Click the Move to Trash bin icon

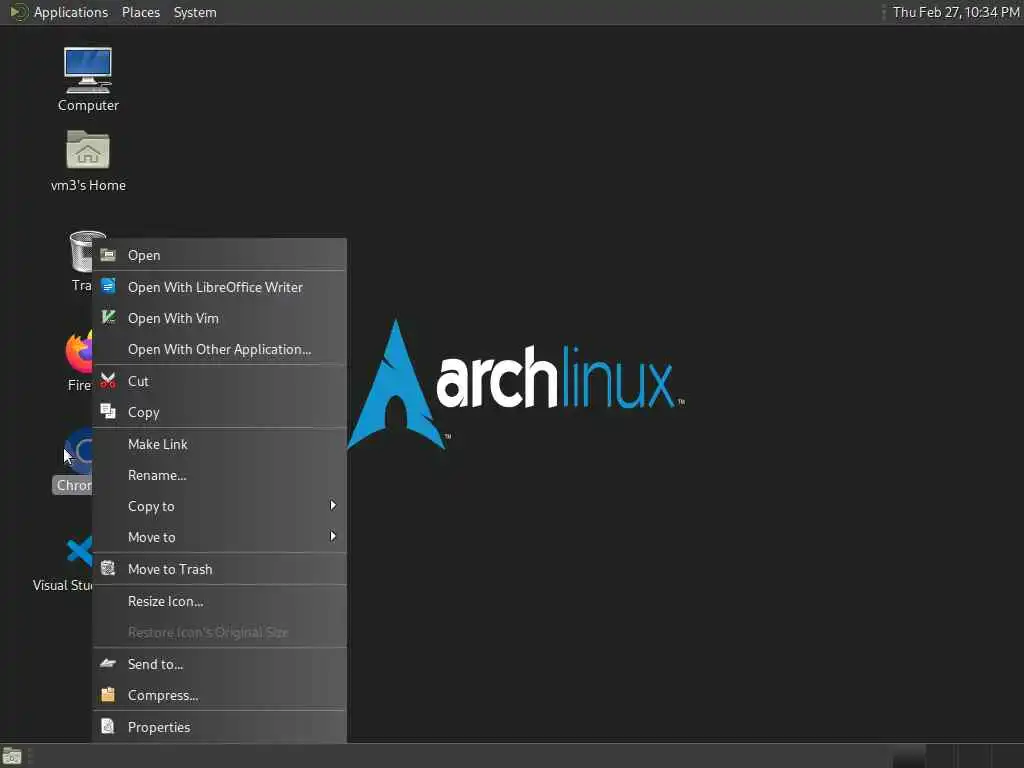(108, 568)
